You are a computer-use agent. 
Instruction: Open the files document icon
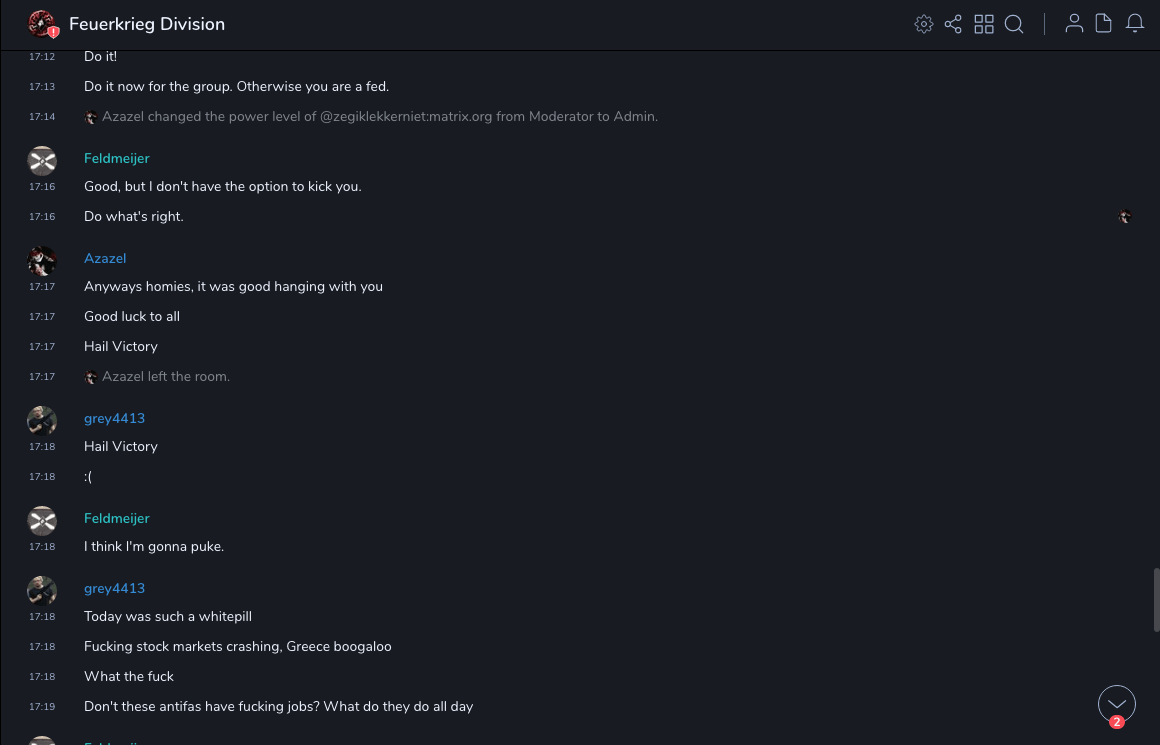1104,24
